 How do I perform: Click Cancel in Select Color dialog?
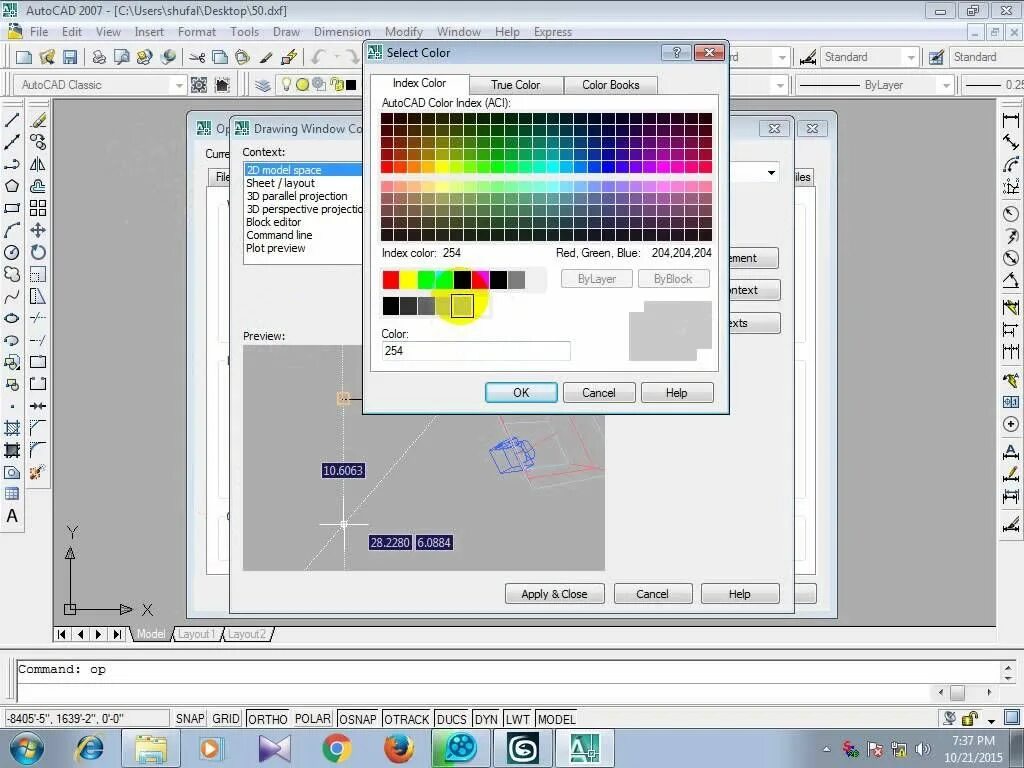click(x=599, y=392)
